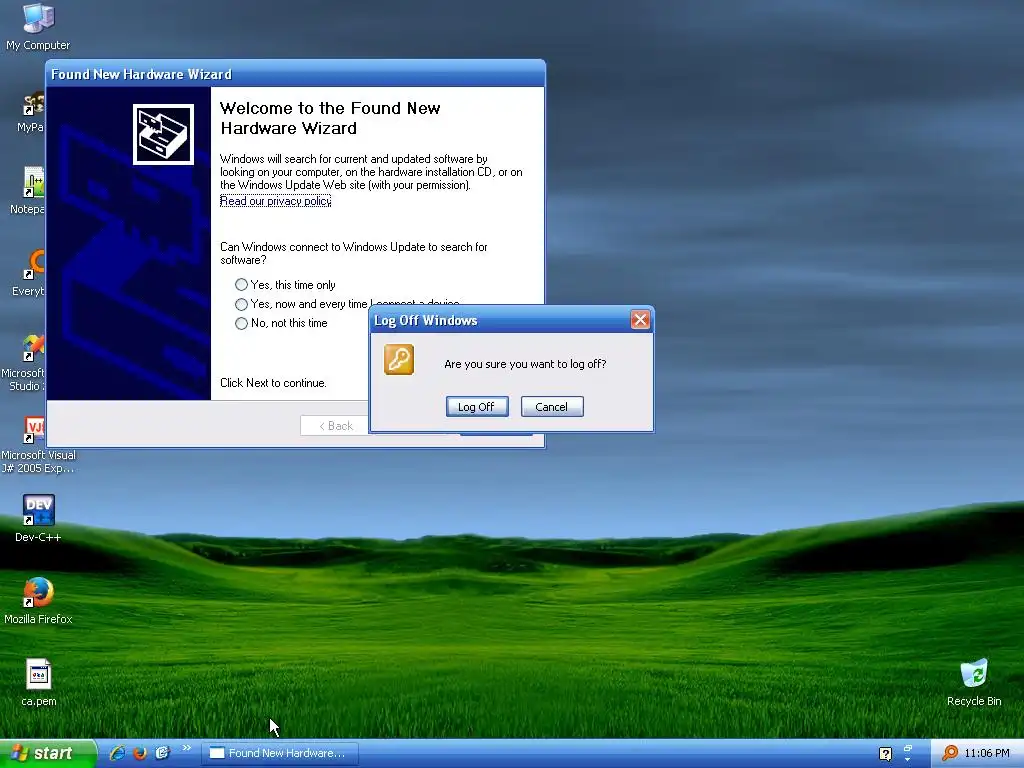Screen dimensions: 1024x768
Task: Select Microsoft Visual J# 2005 Express shortcut
Action: pyautogui.click(x=38, y=444)
